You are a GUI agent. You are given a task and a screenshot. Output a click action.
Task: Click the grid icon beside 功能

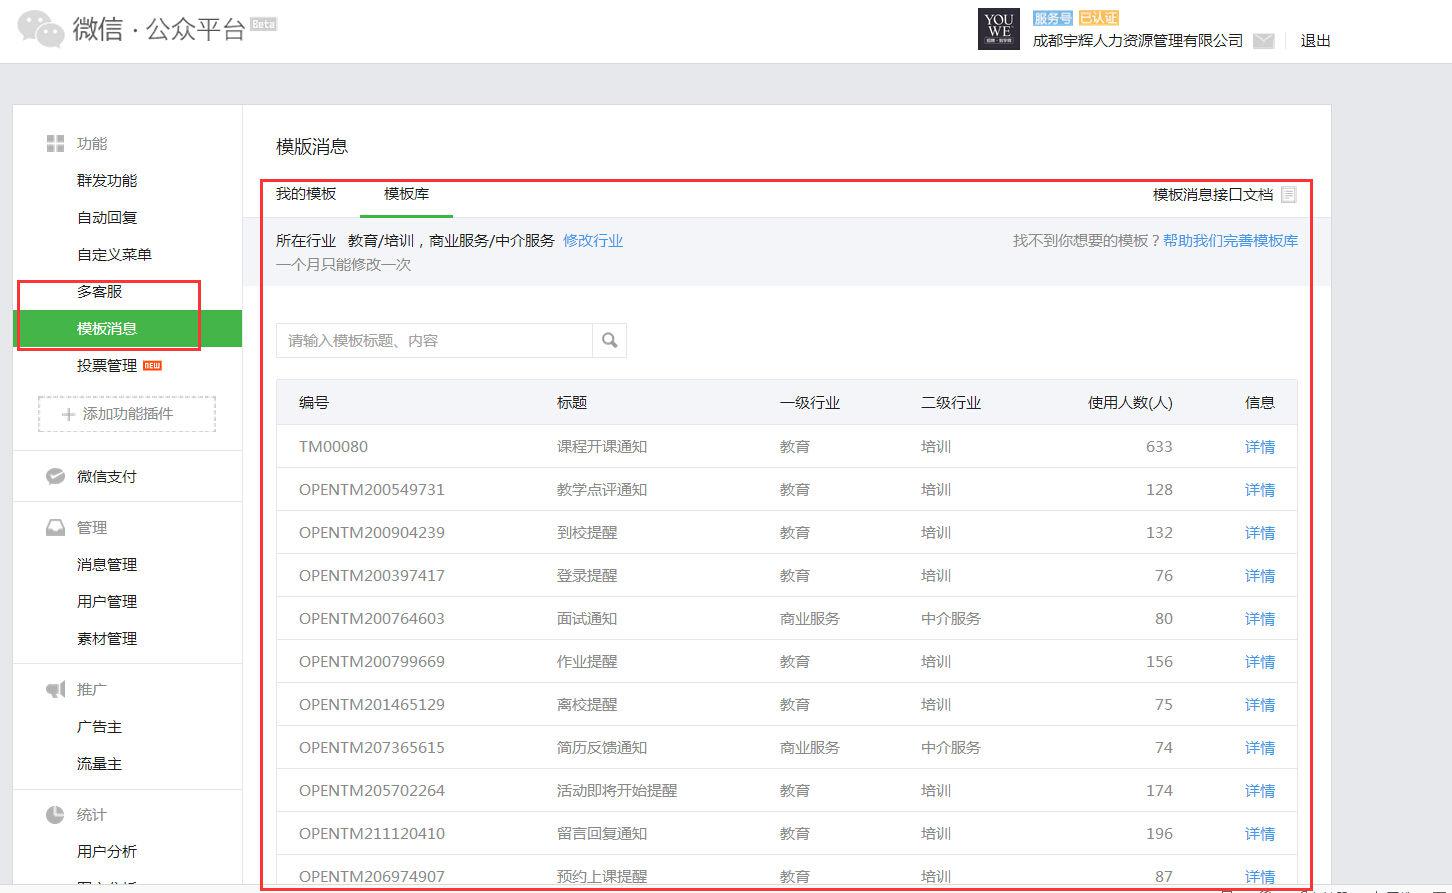tap(55, 142)
